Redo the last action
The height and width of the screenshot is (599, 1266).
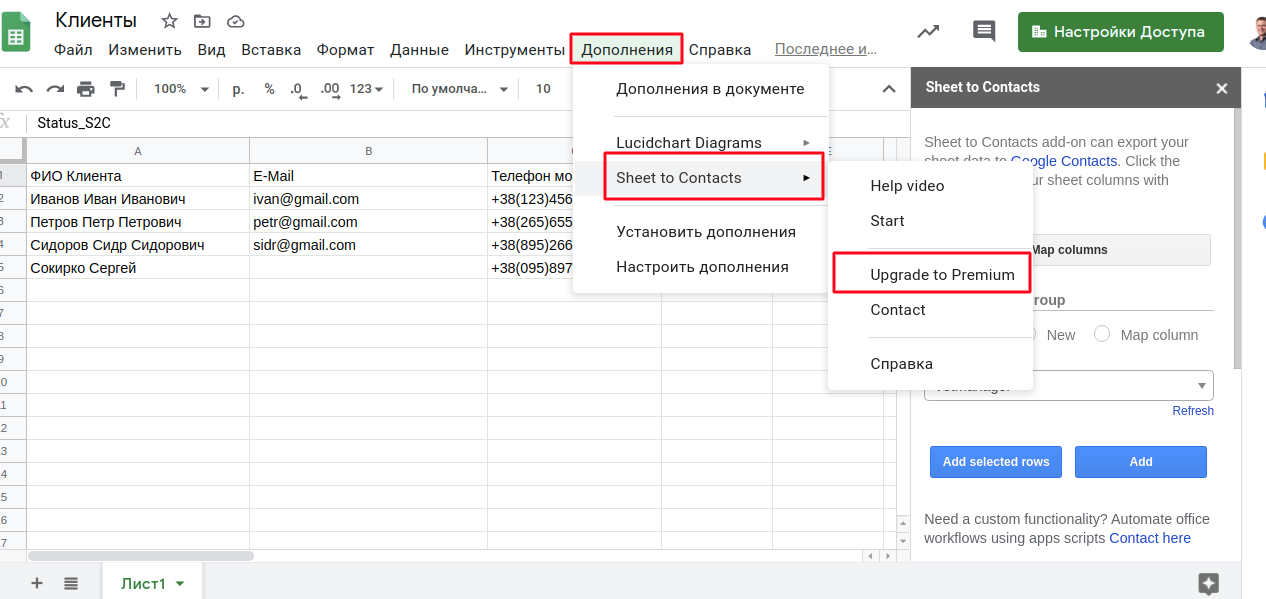[55, 89]
